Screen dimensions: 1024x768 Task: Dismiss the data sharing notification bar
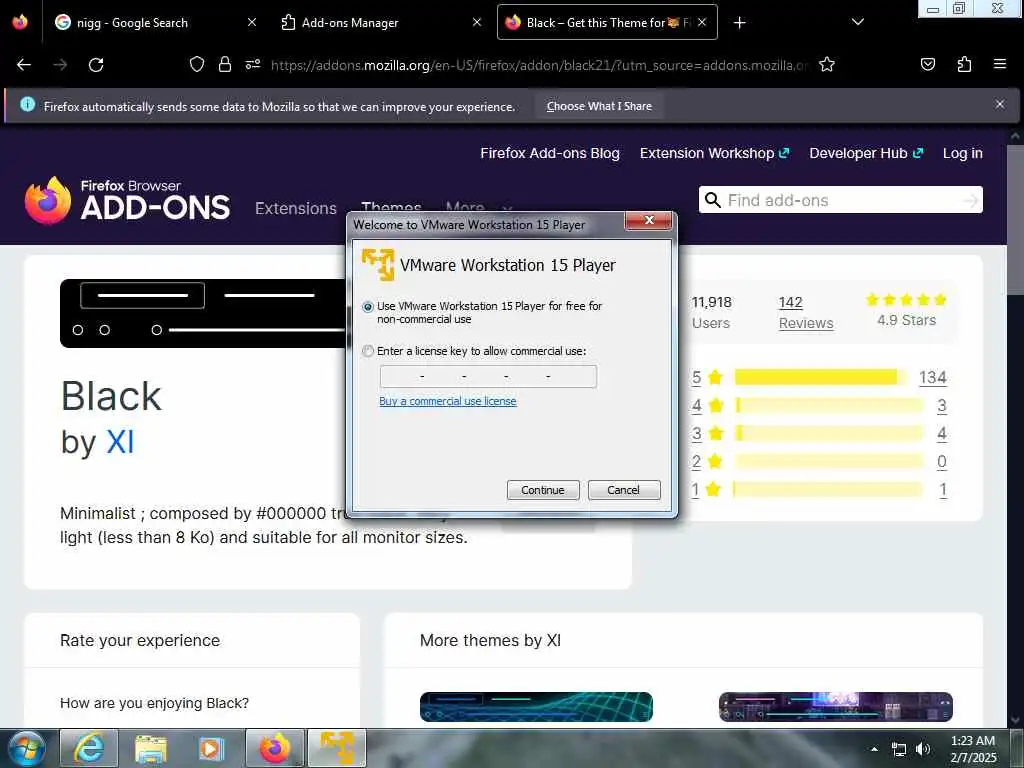999,104
